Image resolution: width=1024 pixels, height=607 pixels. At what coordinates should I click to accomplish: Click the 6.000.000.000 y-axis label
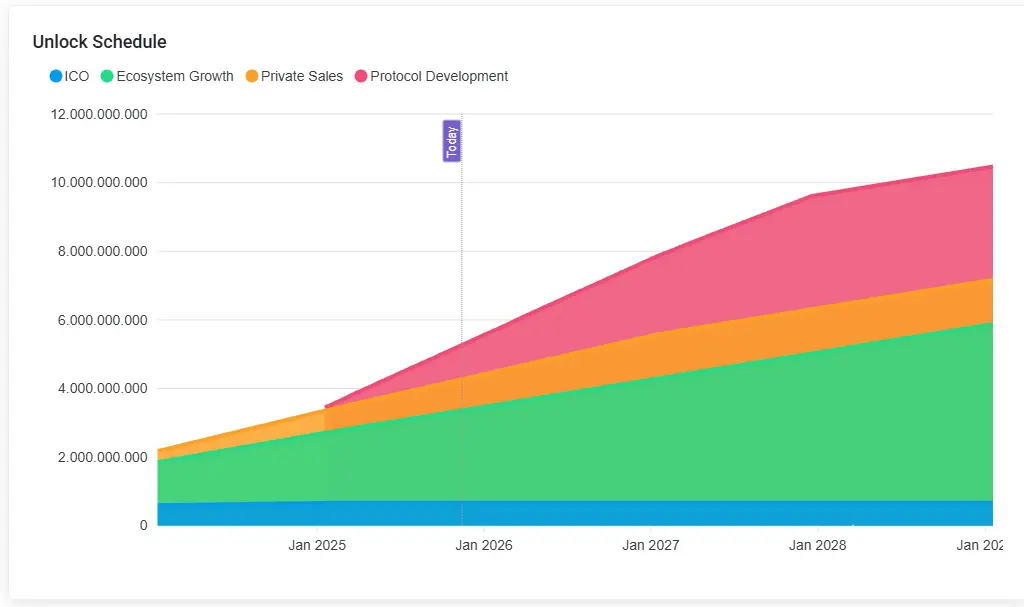(103, 320)
